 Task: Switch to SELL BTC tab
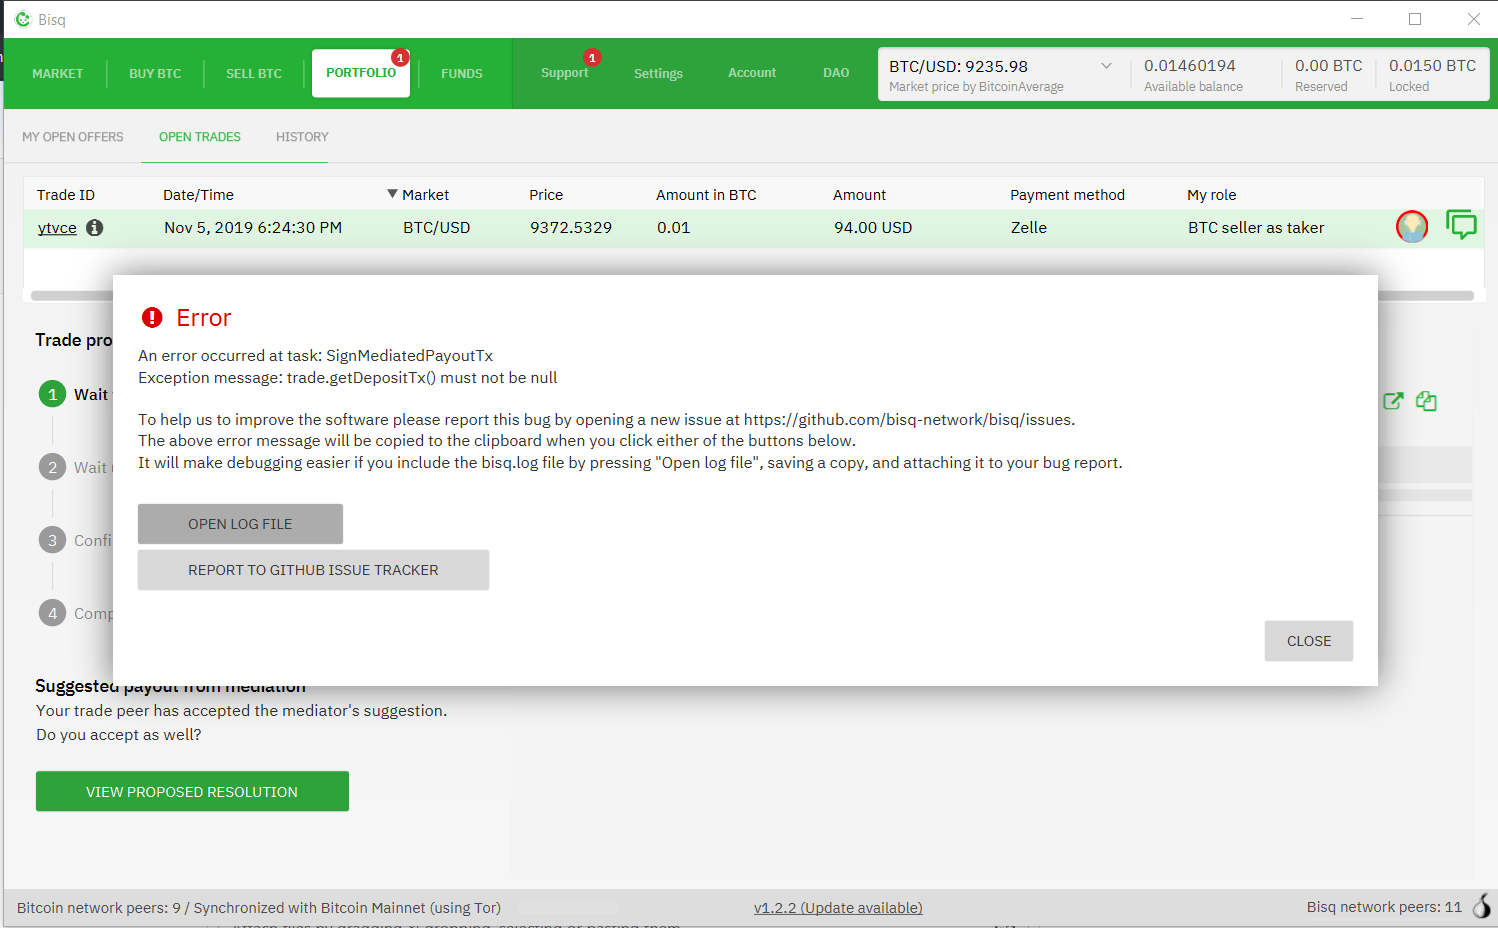[x=254, y=74]
